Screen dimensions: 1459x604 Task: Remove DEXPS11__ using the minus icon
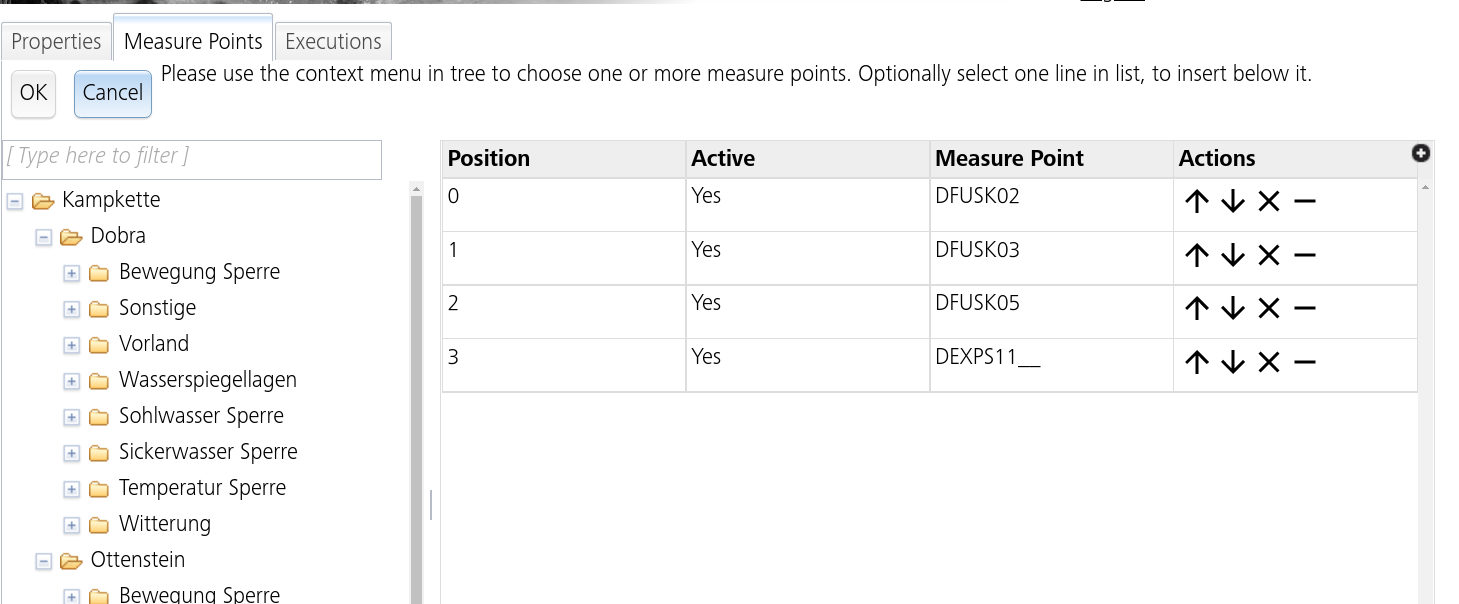pyautogui.click(x=1304, y=362)
